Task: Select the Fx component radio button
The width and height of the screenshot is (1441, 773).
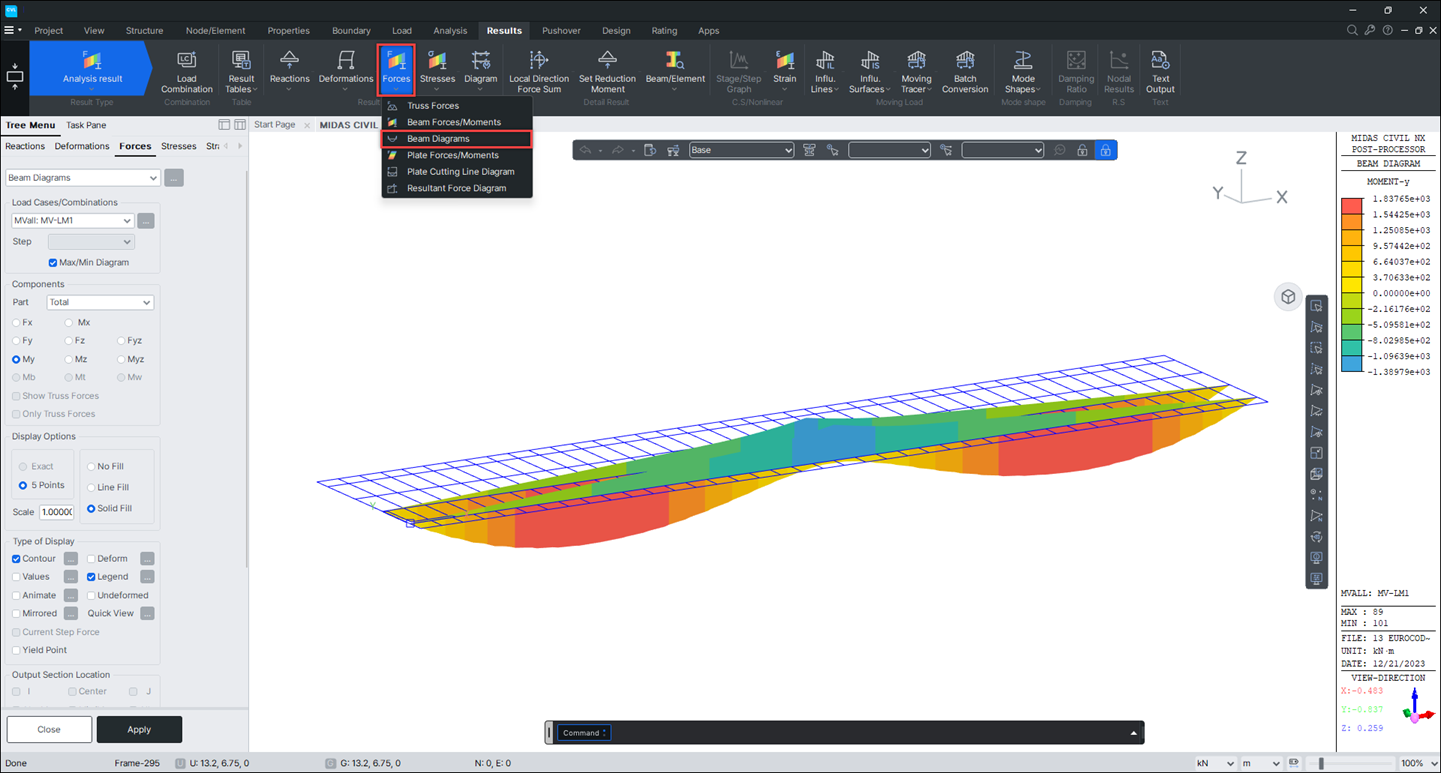Action: pos(16,323)
